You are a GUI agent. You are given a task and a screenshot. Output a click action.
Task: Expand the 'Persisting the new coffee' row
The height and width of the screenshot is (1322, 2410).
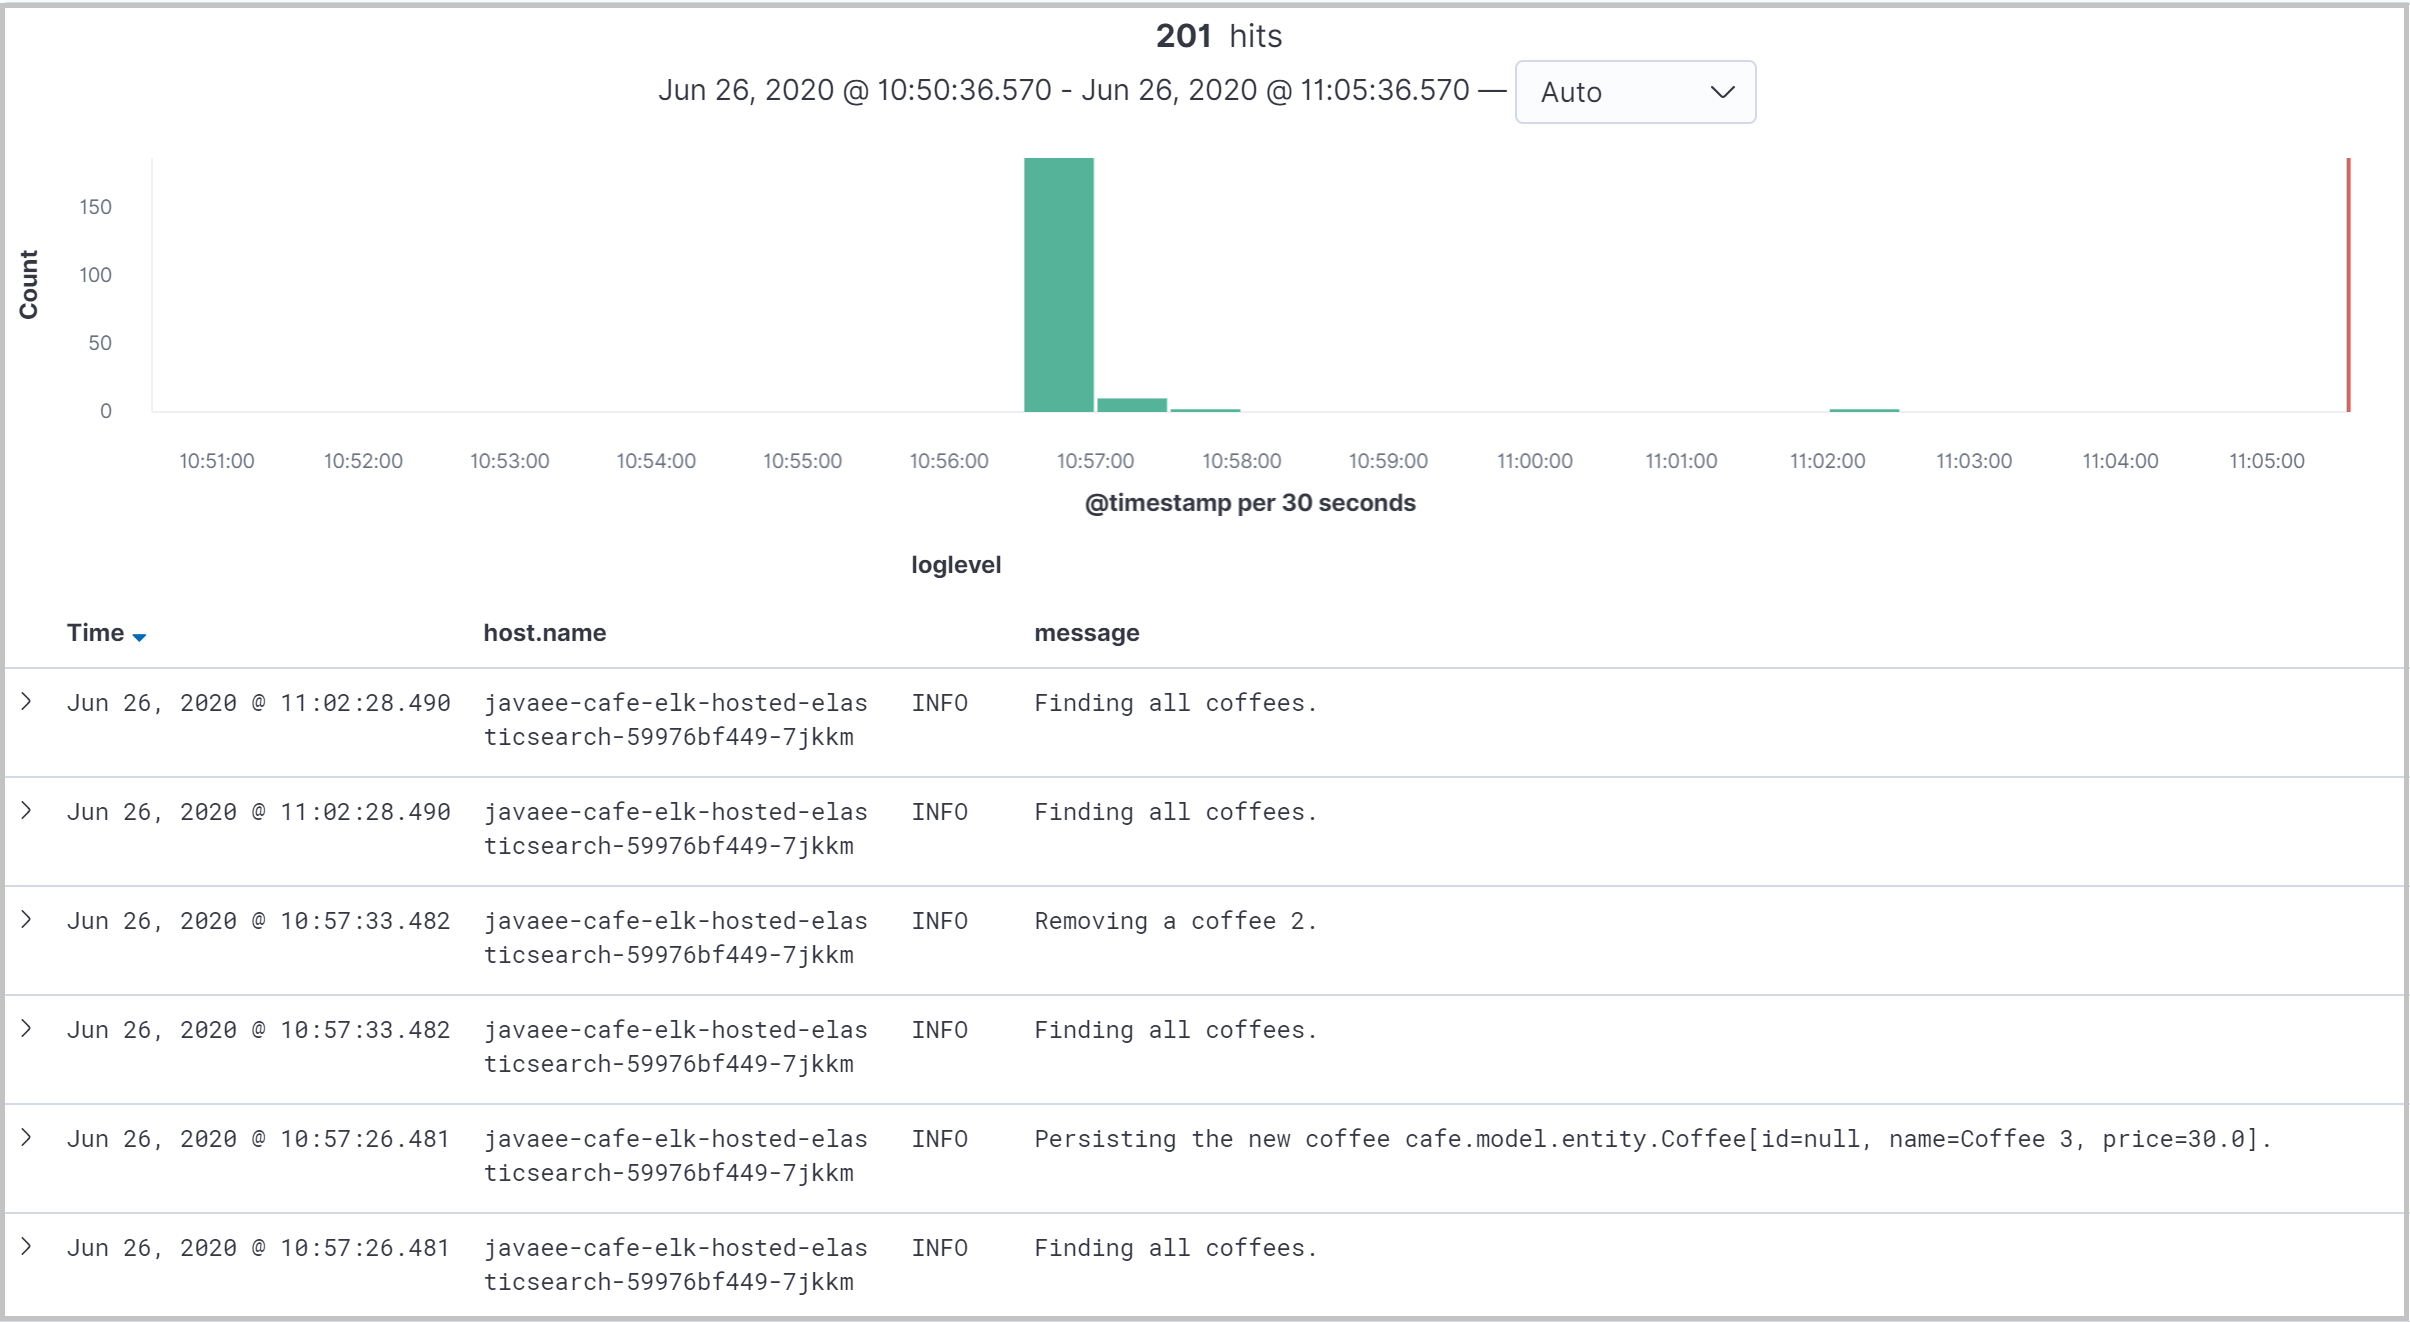click(x=27, y=1138)
